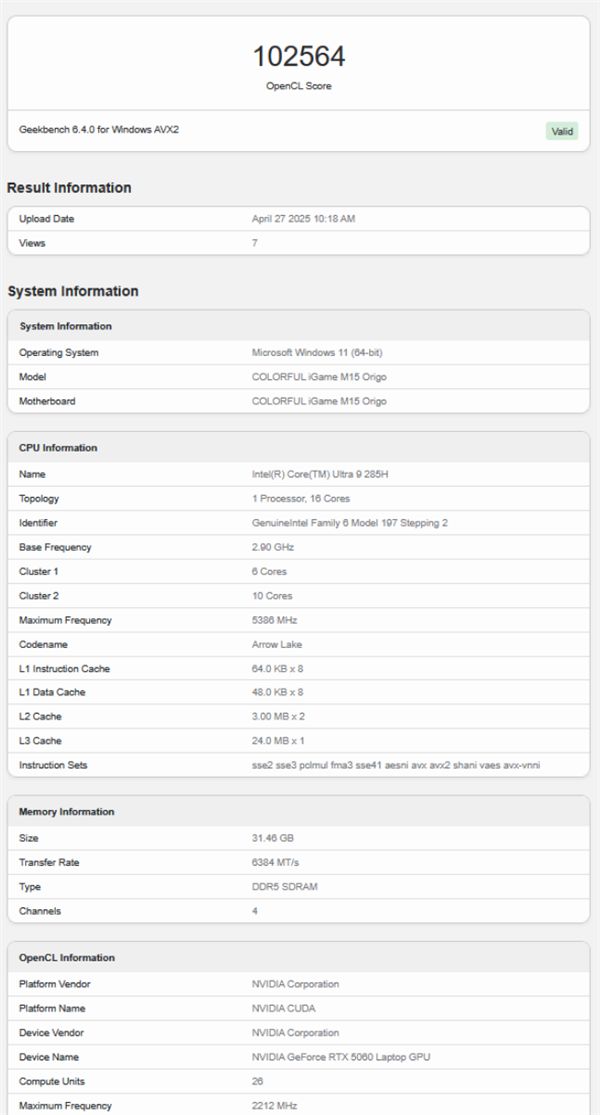
Task: Click the 2.90 GHz base frequency value
Action: tap(272, 548)
